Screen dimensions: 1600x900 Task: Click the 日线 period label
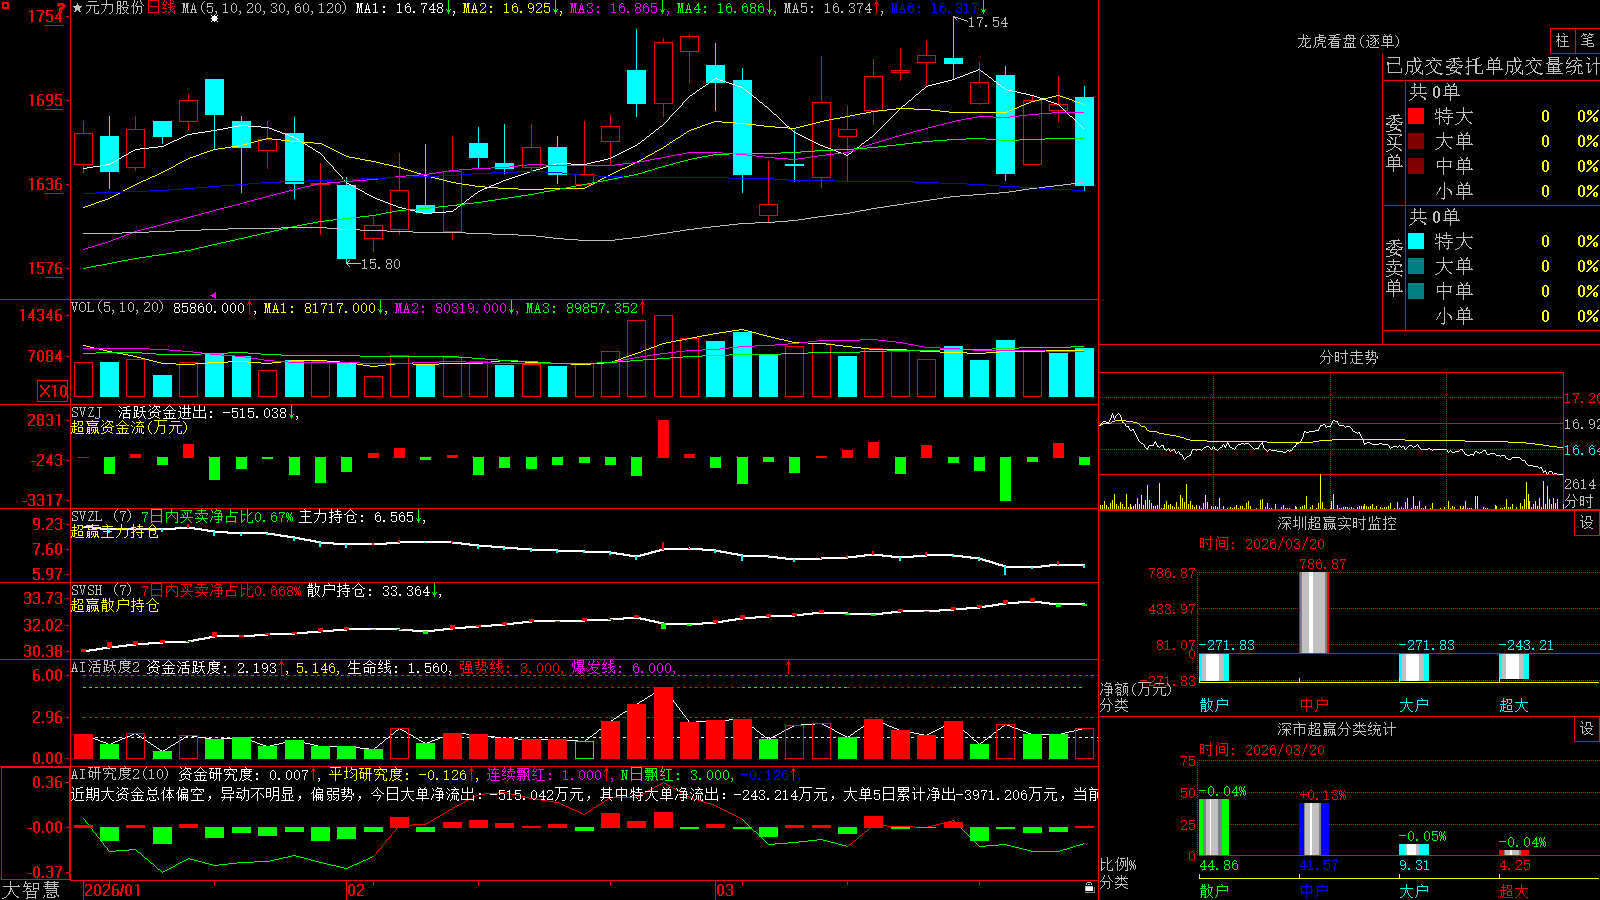(x=161, y=8)
